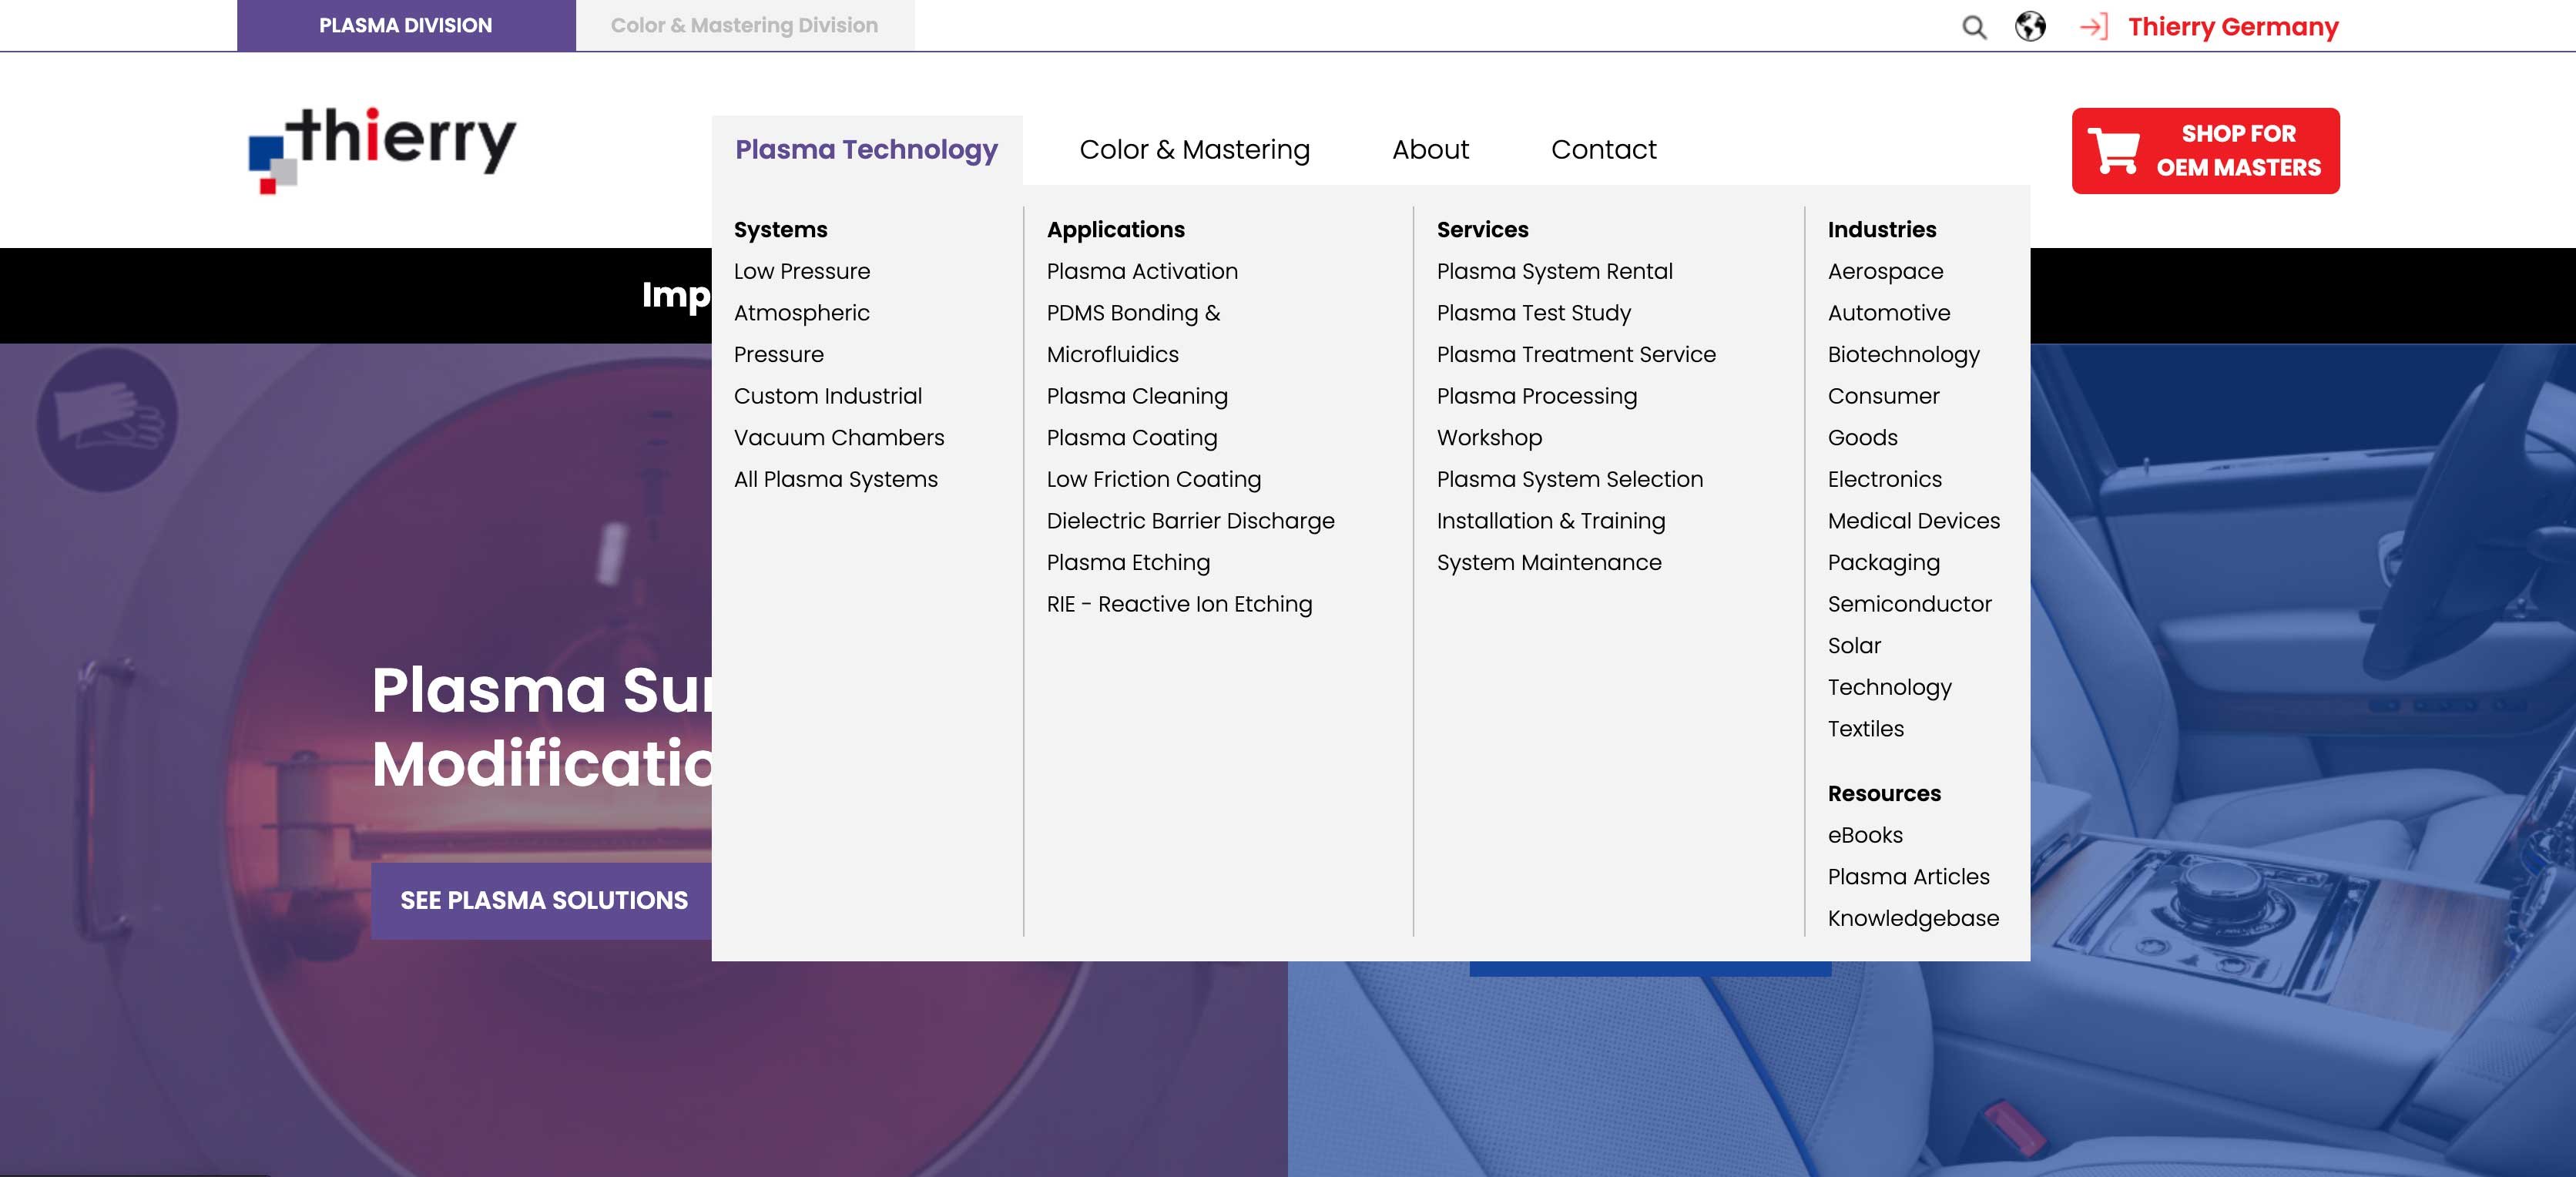This screenshot has height=1177, width=2576.
Task: Open Plasma Test Study link
Action: pos(1533,313)
